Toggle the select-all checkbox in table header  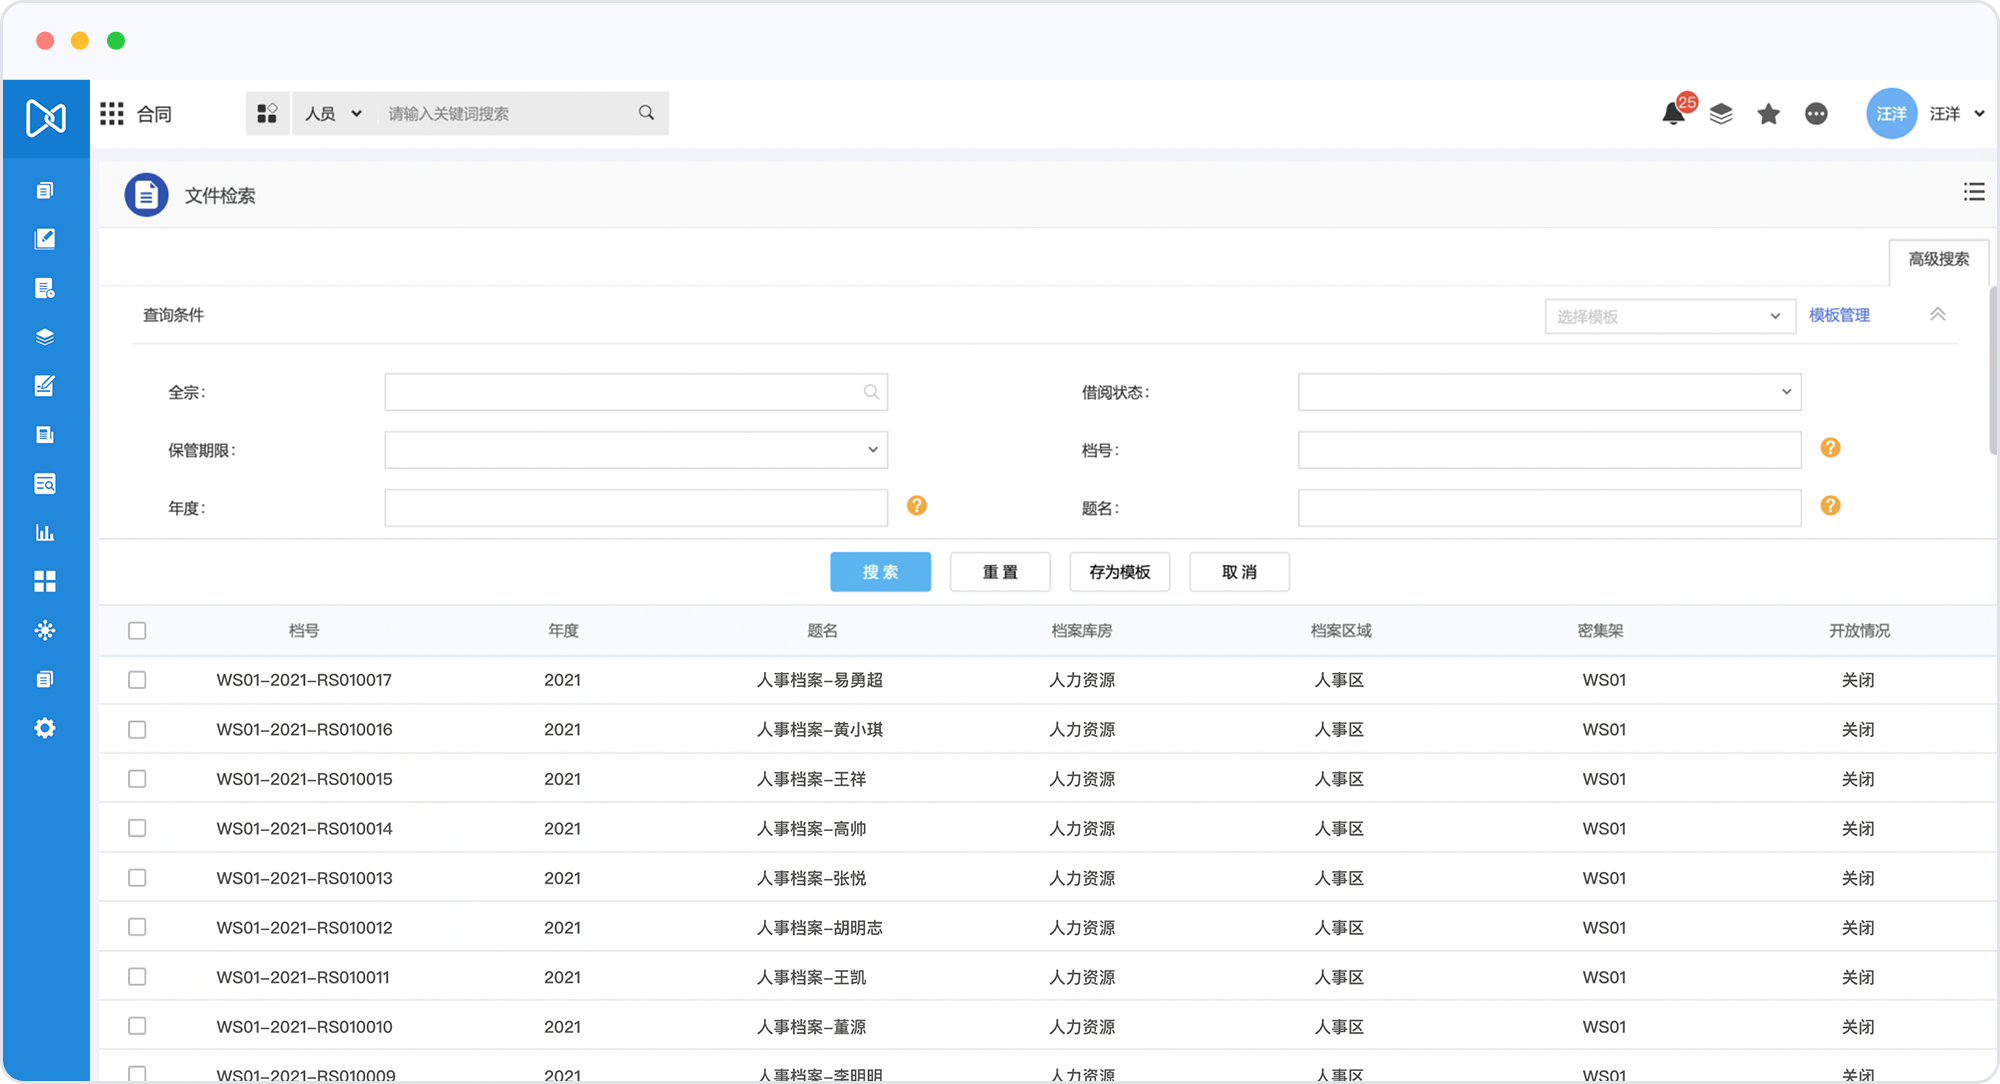coord(137,631)
